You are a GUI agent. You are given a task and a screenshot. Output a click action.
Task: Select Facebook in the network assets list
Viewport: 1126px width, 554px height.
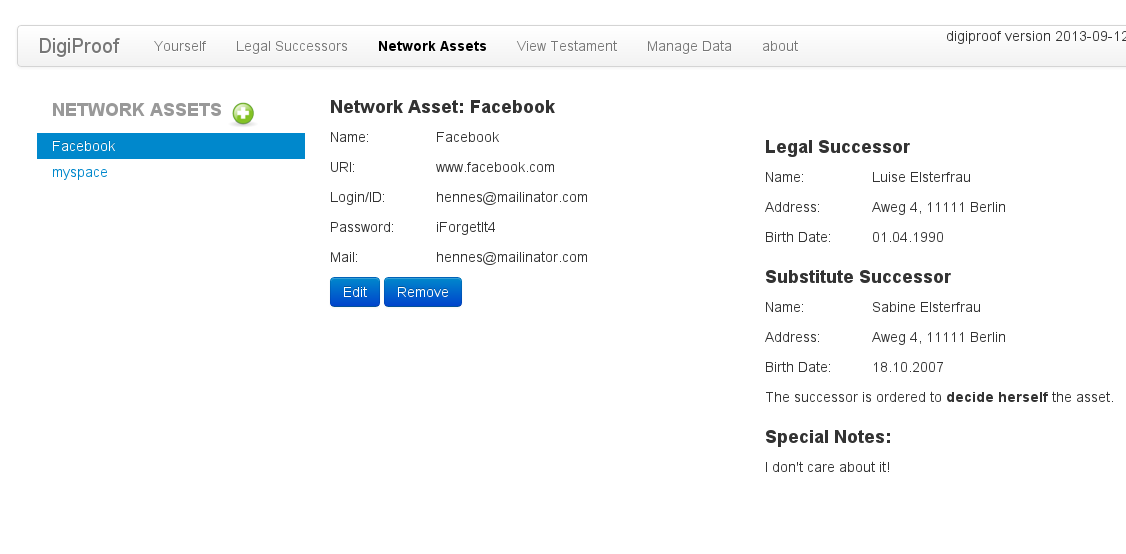click(x=84, y=146)
